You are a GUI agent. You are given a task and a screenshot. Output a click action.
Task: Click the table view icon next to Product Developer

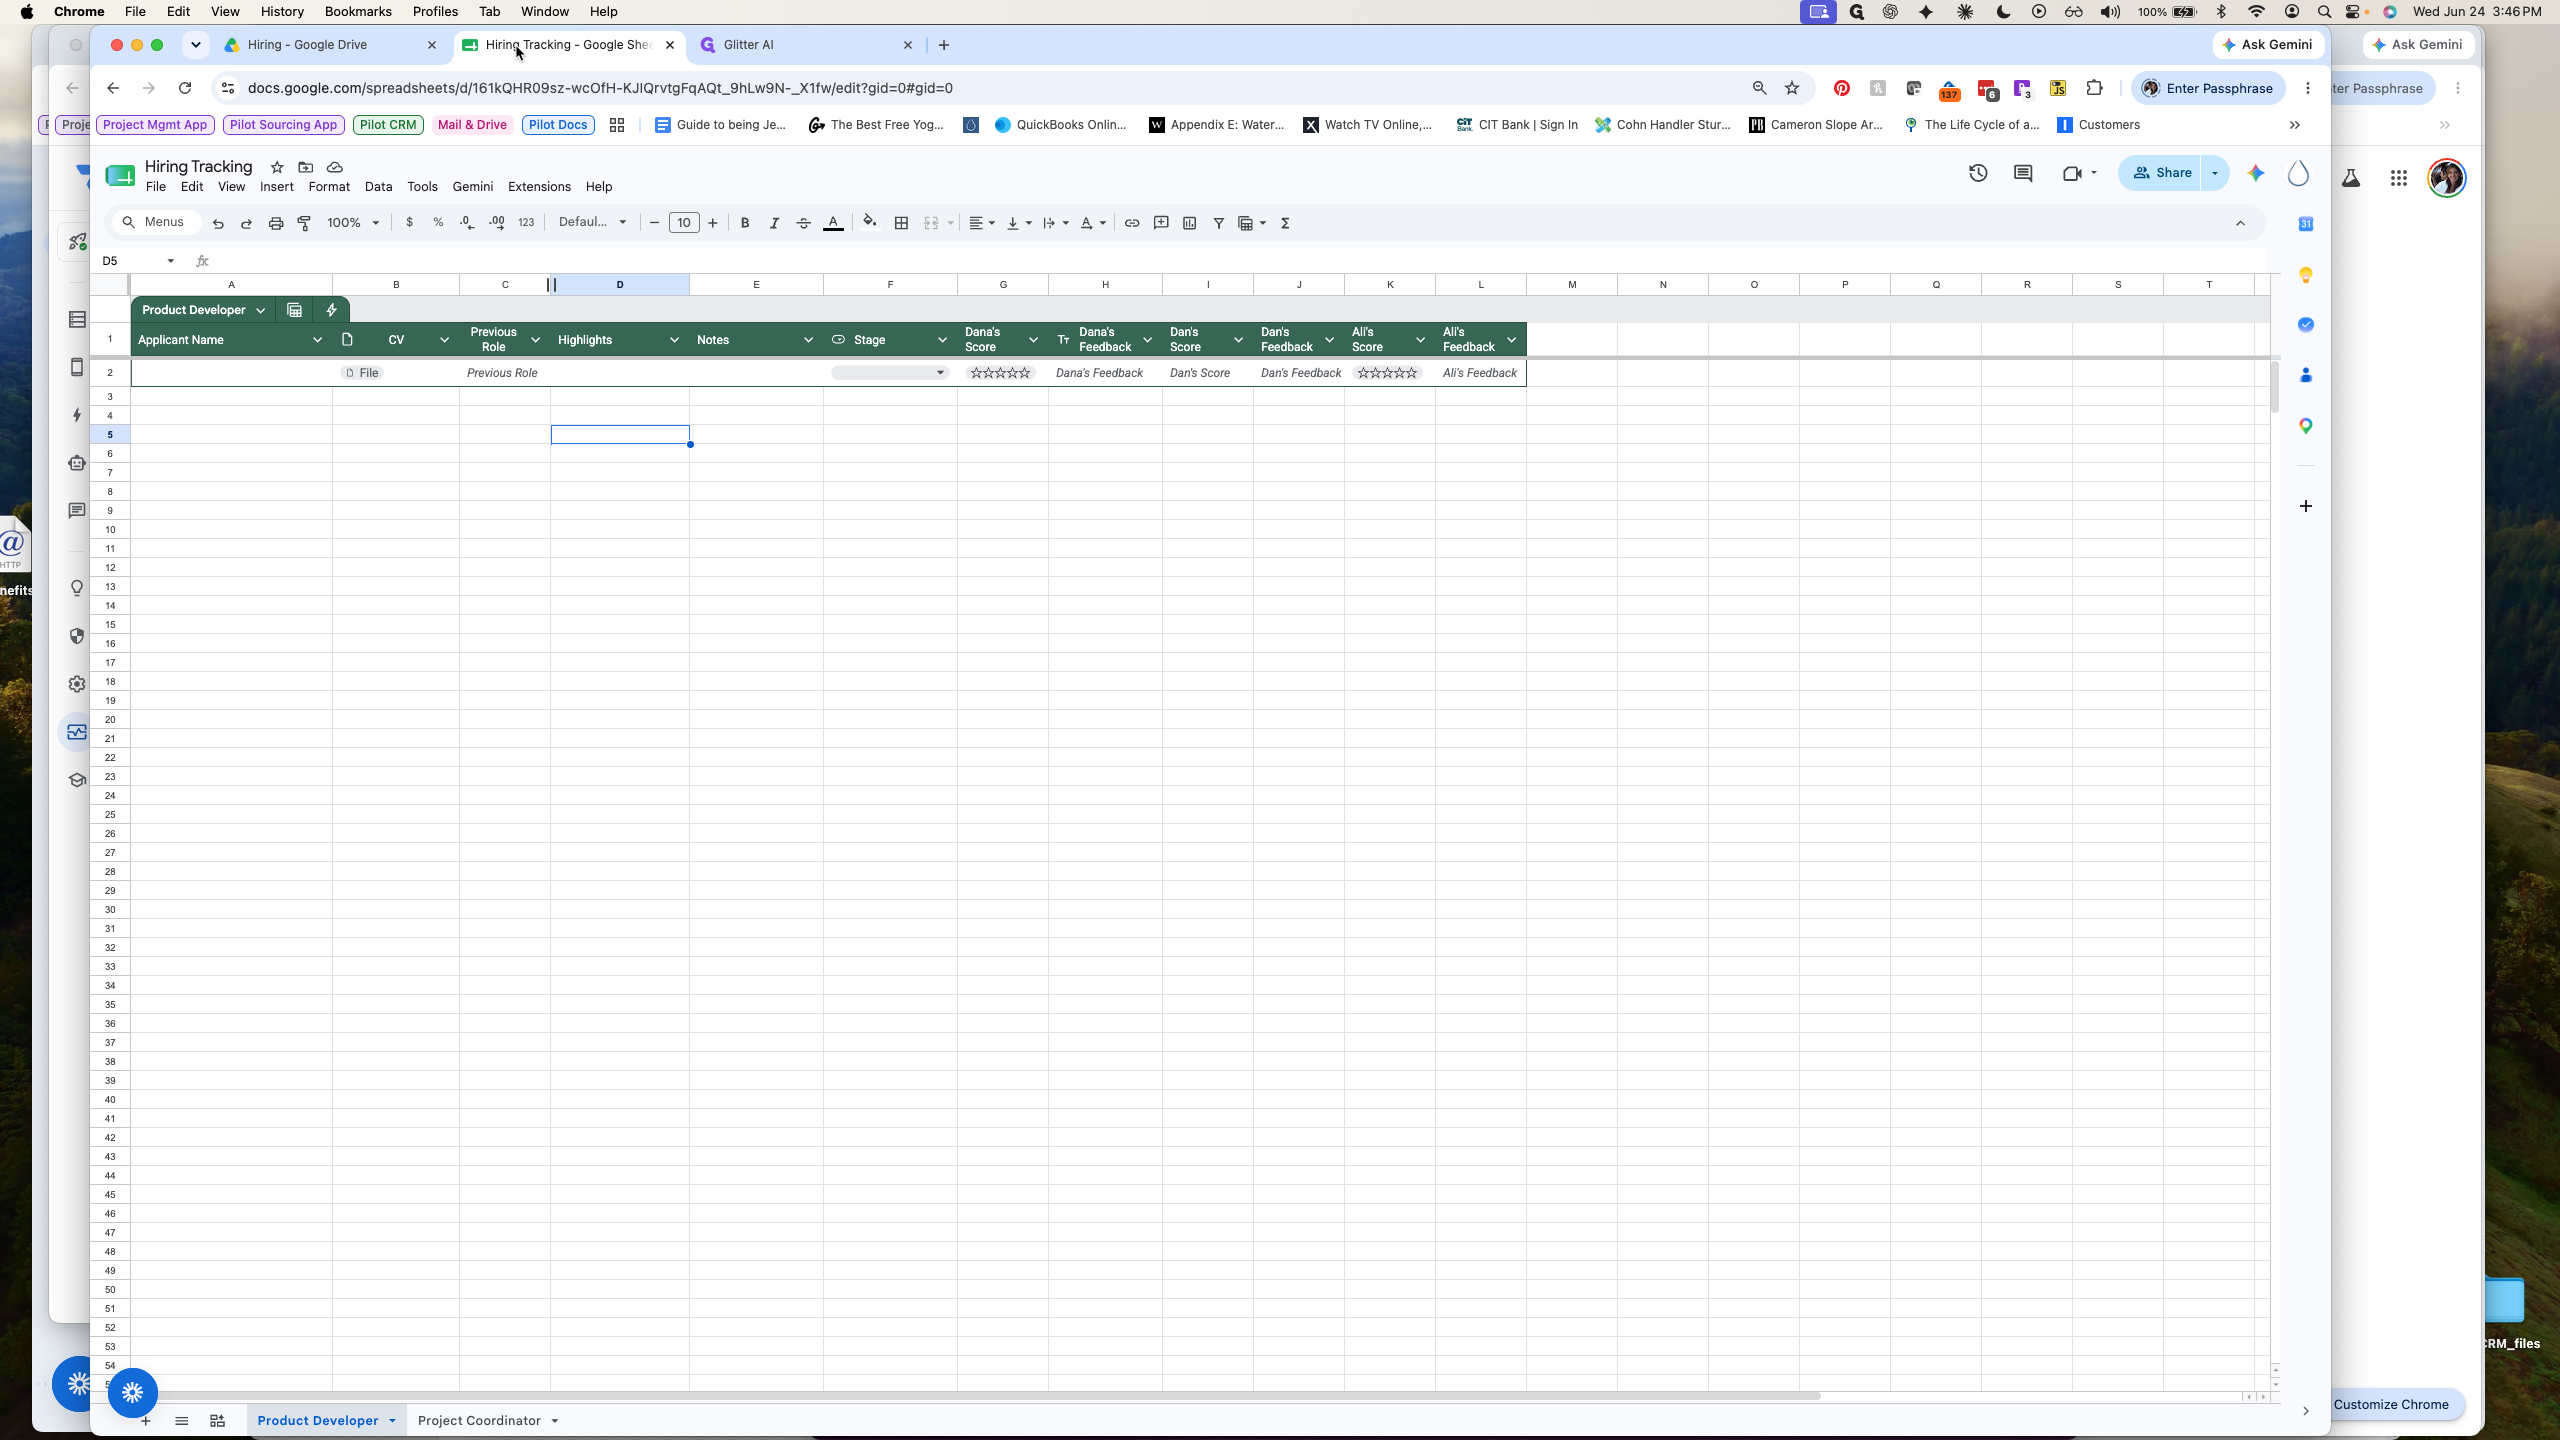294,310
